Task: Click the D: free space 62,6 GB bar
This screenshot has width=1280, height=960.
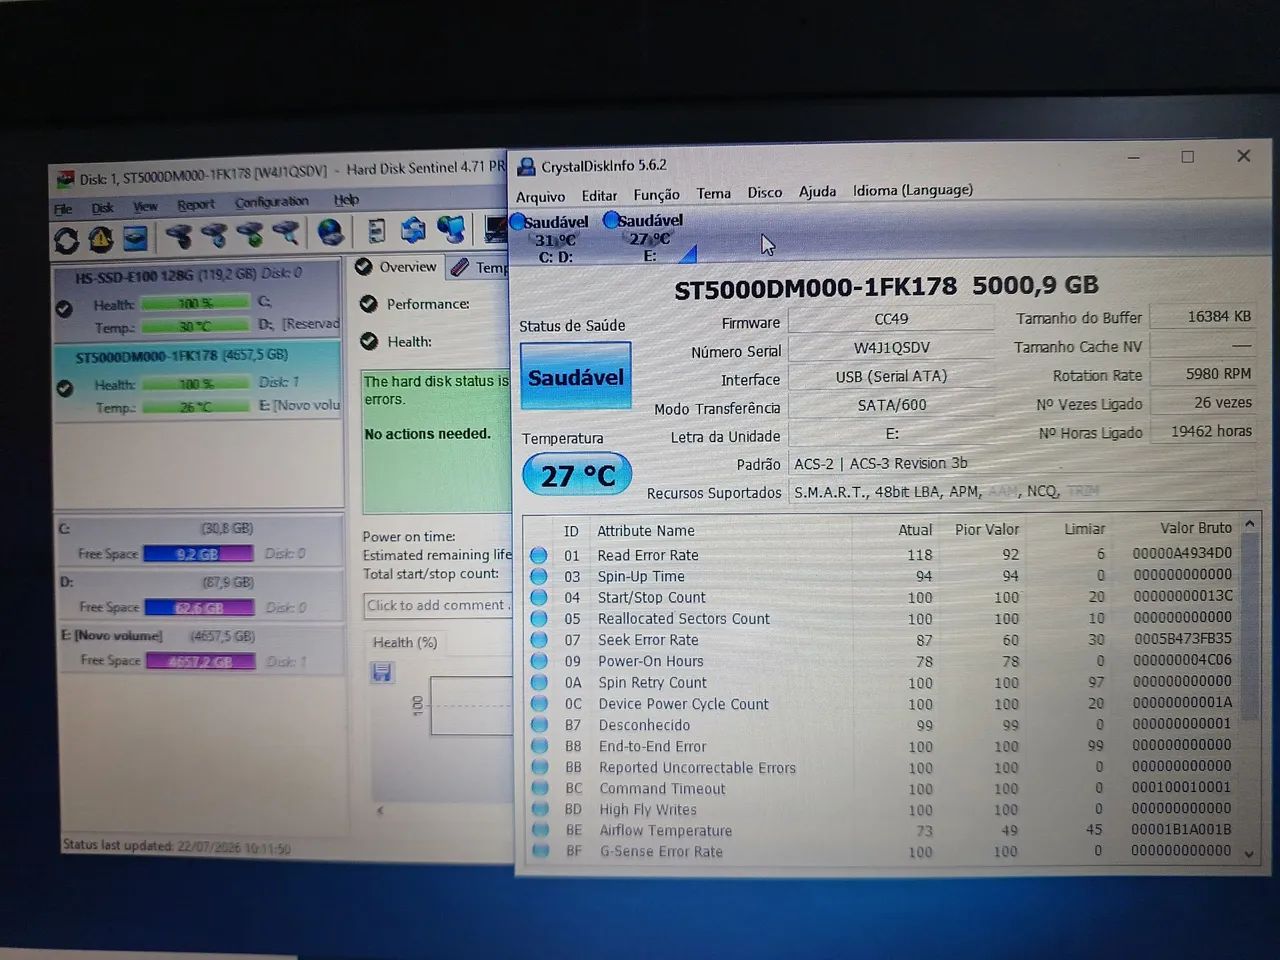Action: pyautogui.click(x=199, y=607)
